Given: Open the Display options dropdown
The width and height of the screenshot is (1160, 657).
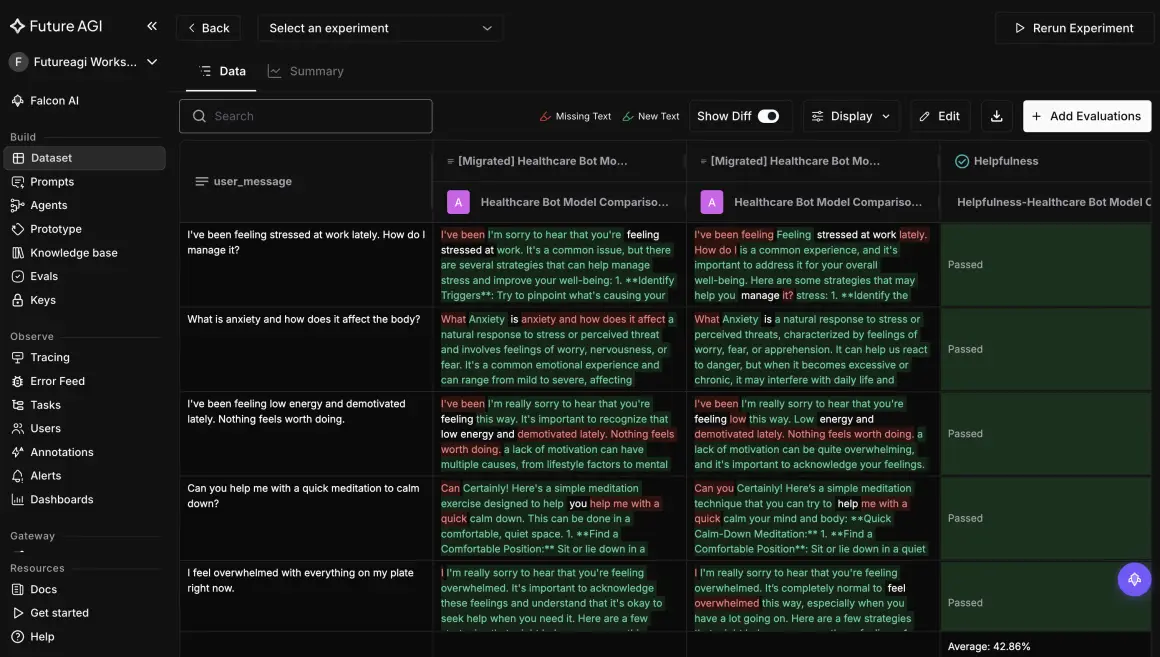Looking at the screenshot, I should click(852, 116).
